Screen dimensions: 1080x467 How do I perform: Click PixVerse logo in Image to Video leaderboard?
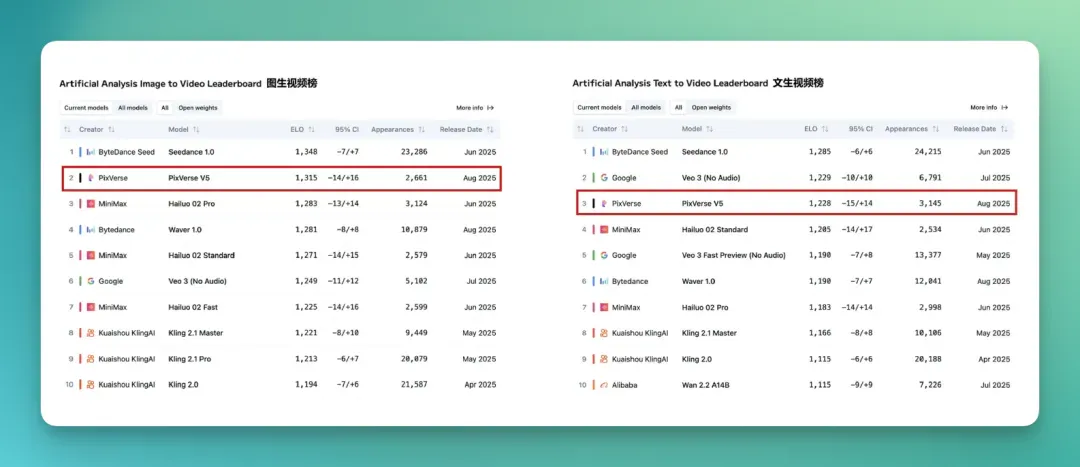click(x=90, y=178)
